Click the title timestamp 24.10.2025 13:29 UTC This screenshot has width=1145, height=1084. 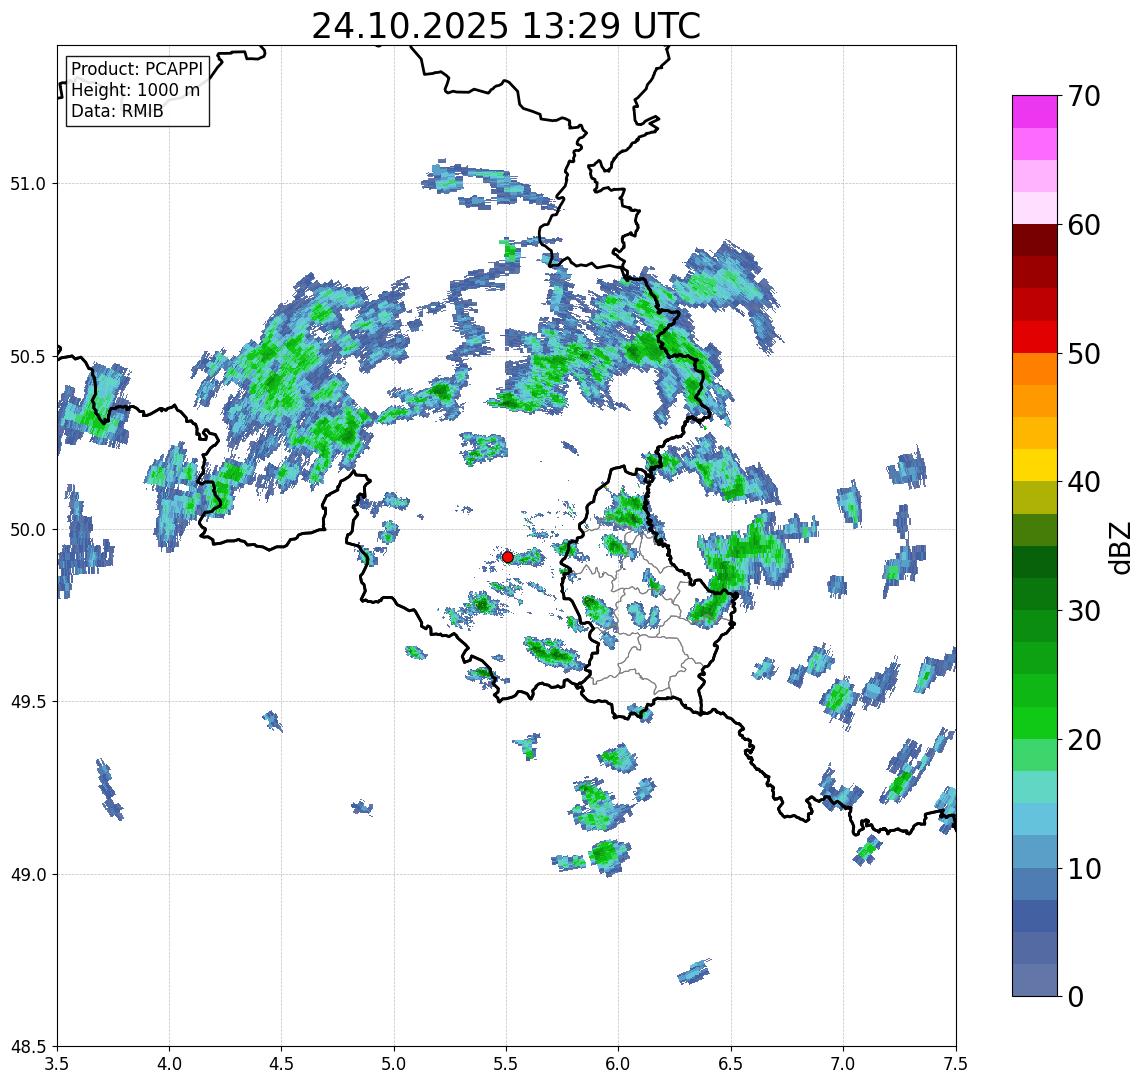click(x=506, y=26)
